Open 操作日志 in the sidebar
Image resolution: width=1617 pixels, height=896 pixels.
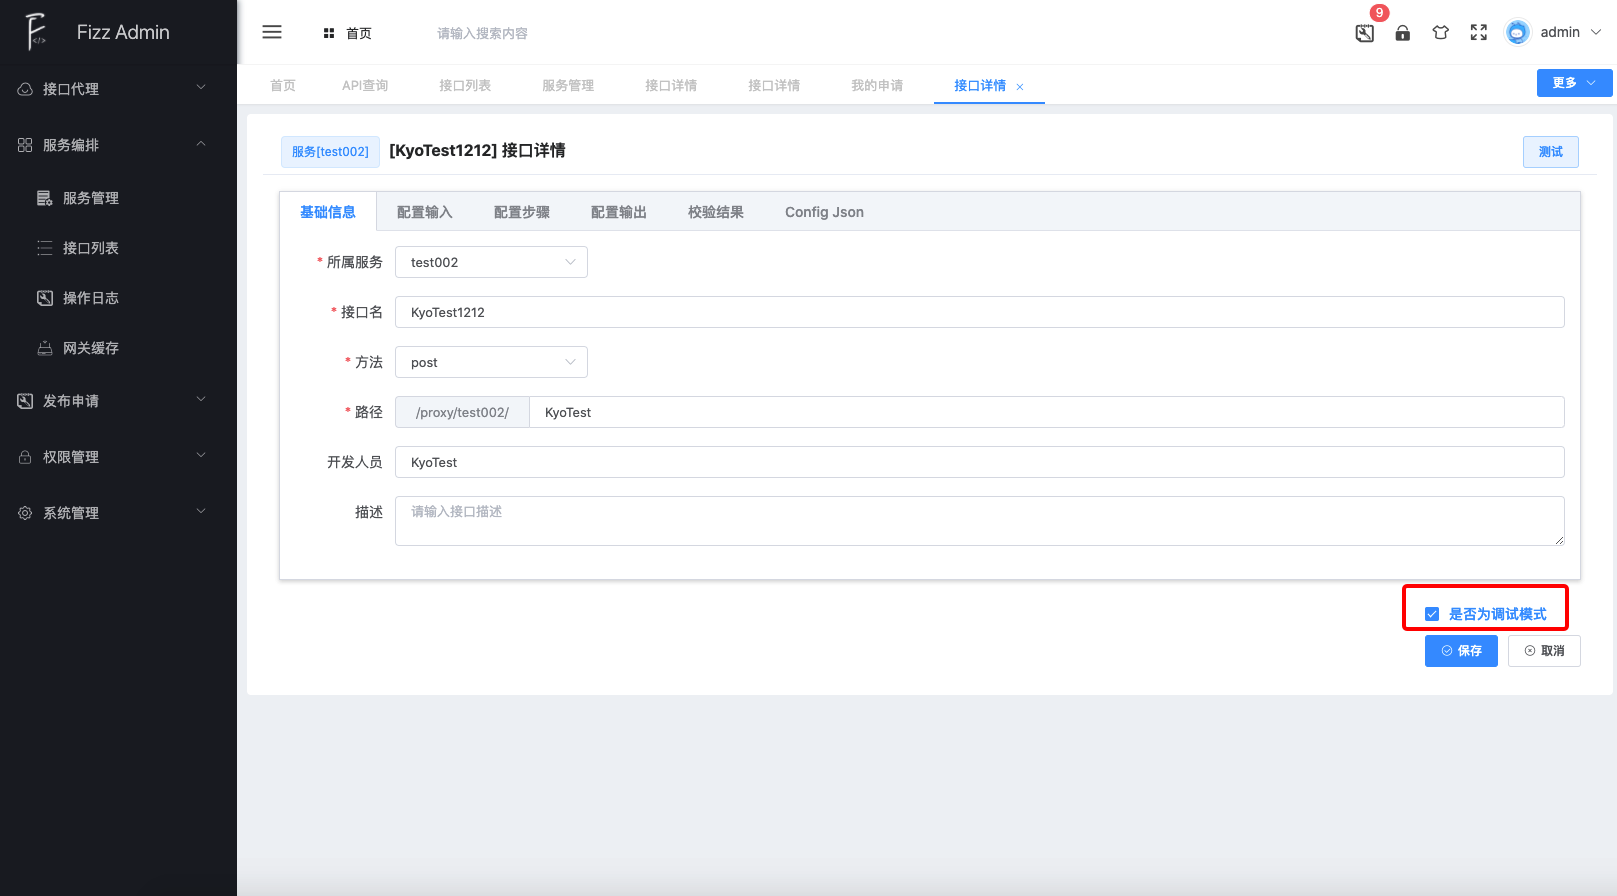click(90, 298)
